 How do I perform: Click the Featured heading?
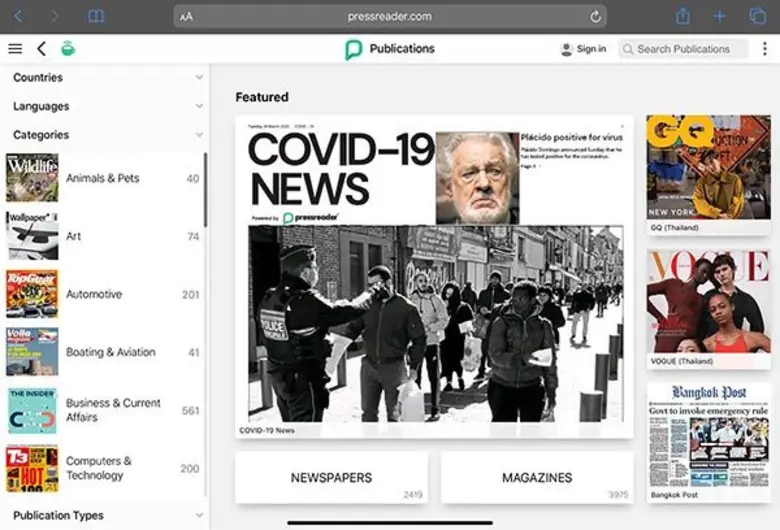[262, 97]
